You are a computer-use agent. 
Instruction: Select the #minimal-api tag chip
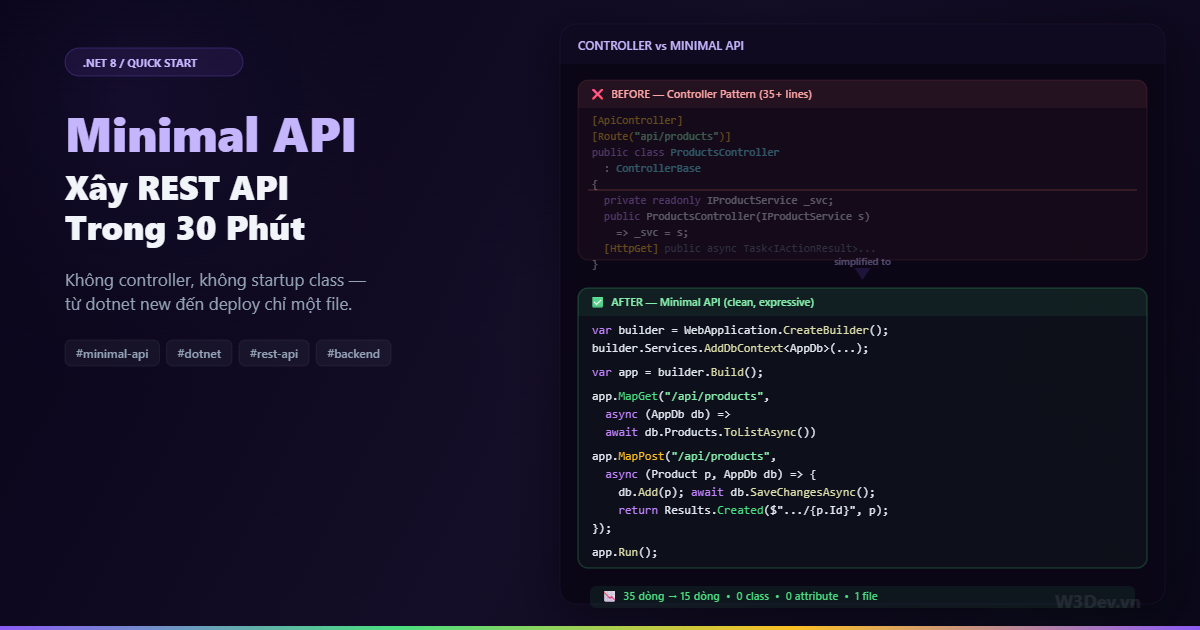(x=111, y=353)
